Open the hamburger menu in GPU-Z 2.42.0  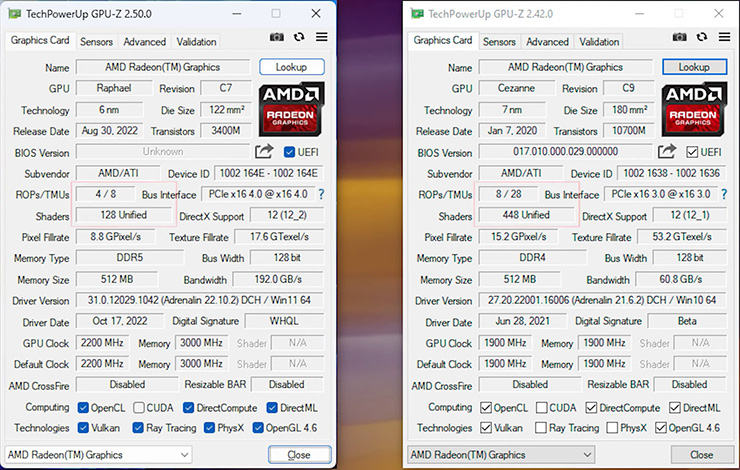pyautogui.click(x=725, y=37)
